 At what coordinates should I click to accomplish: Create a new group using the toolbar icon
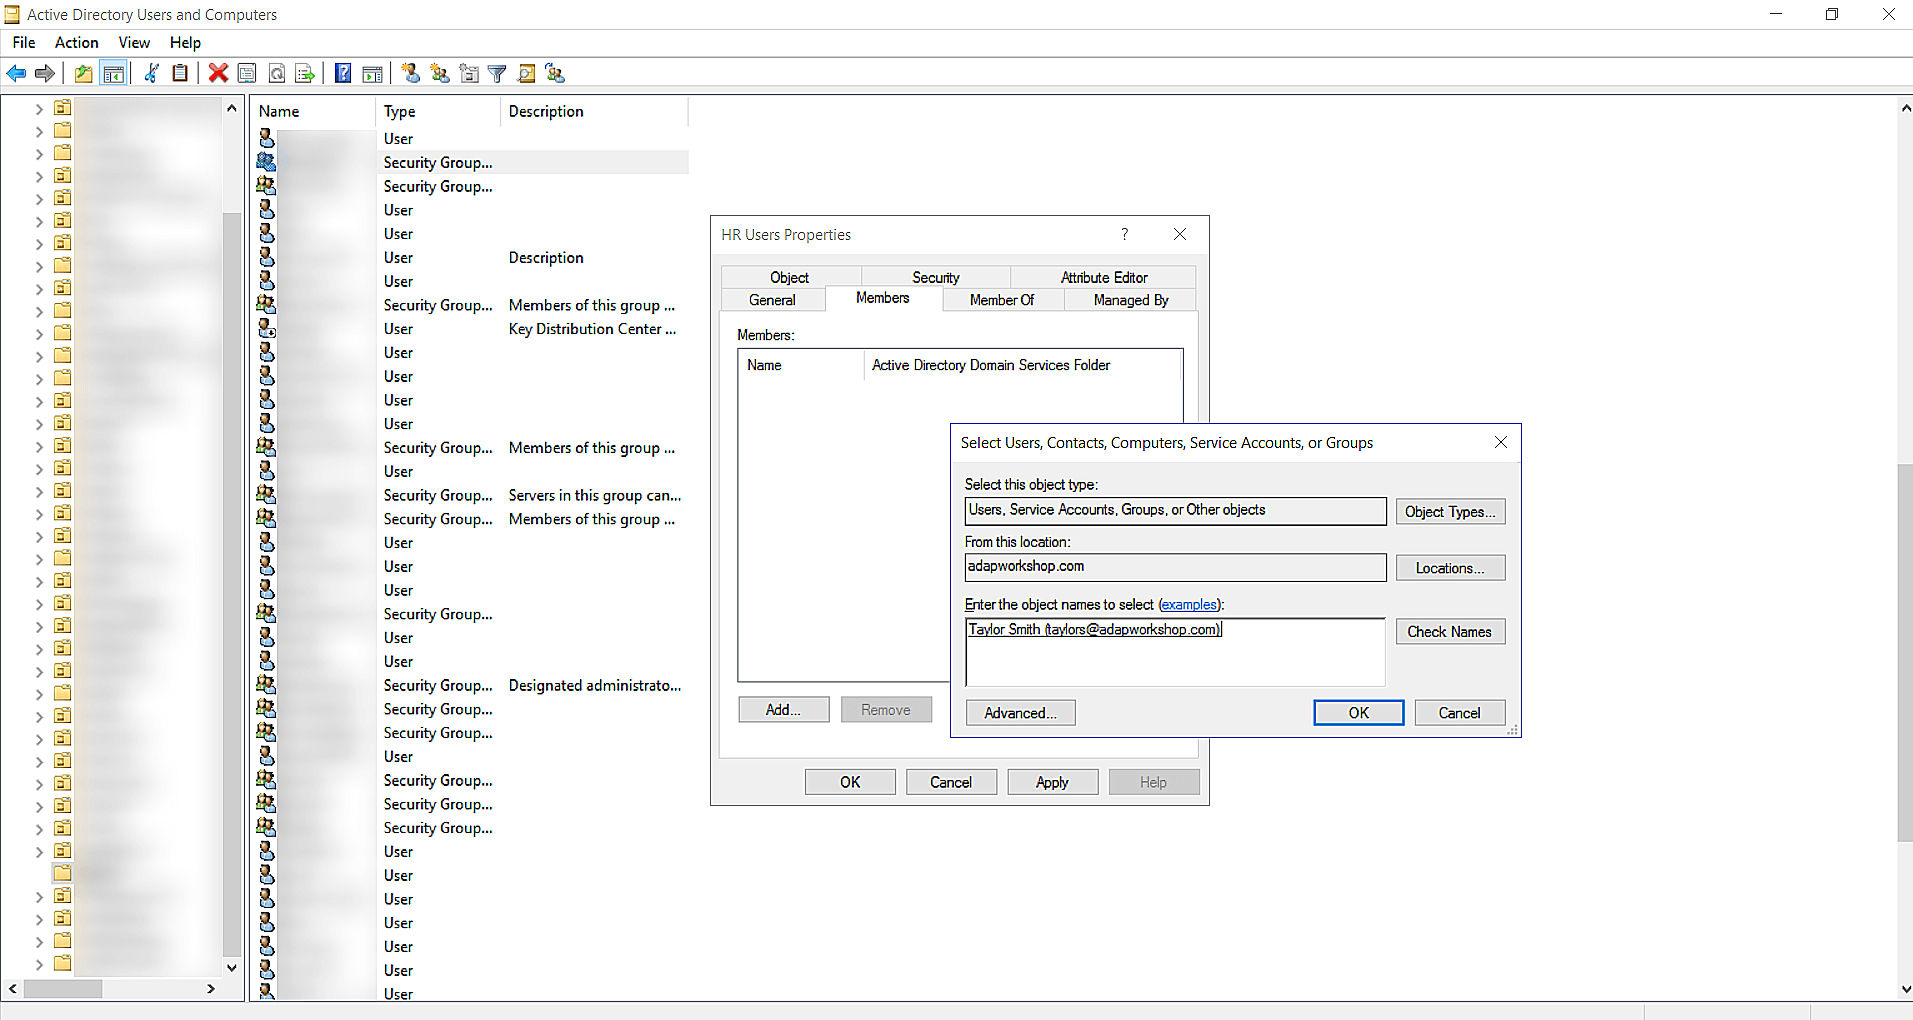click(439, 73)
